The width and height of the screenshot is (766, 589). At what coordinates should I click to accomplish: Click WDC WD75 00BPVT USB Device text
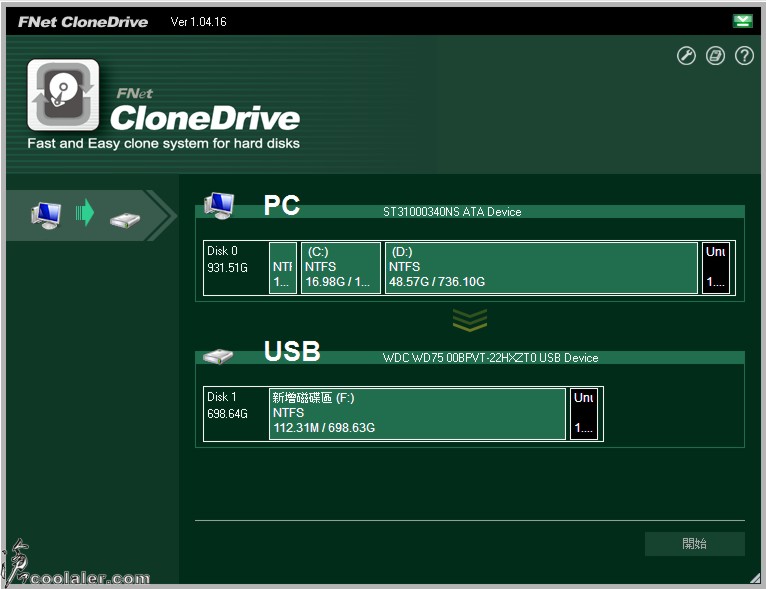(x=490, y=358)
